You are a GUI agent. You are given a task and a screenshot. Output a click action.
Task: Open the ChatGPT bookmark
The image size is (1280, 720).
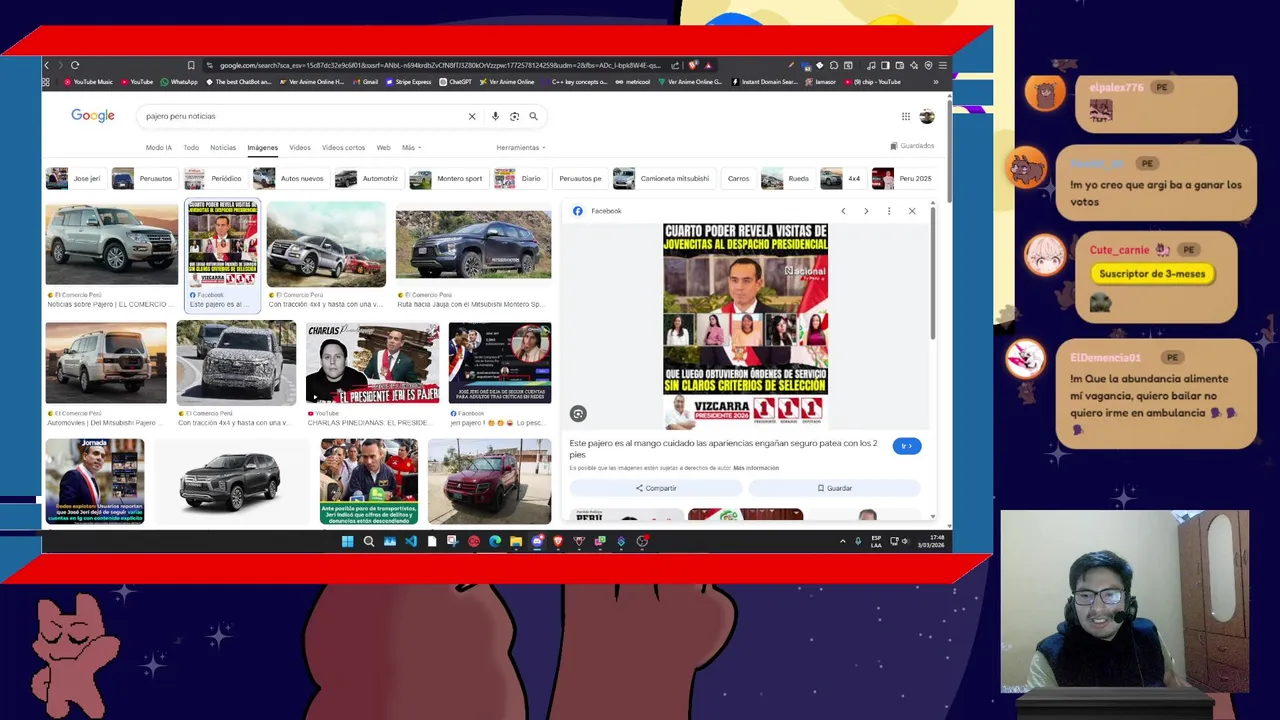point(455,82)
